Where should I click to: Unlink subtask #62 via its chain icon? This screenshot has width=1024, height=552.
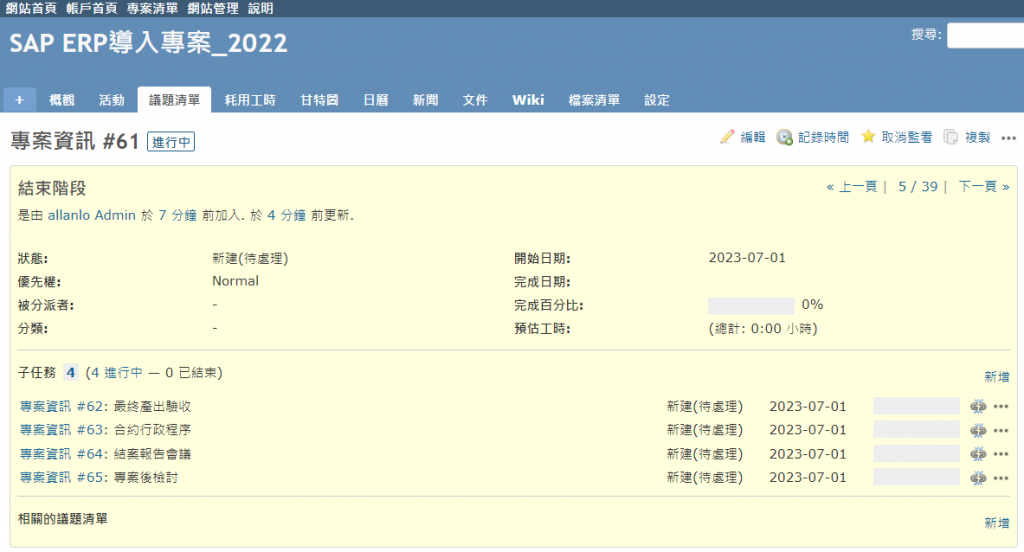(978, 406)
